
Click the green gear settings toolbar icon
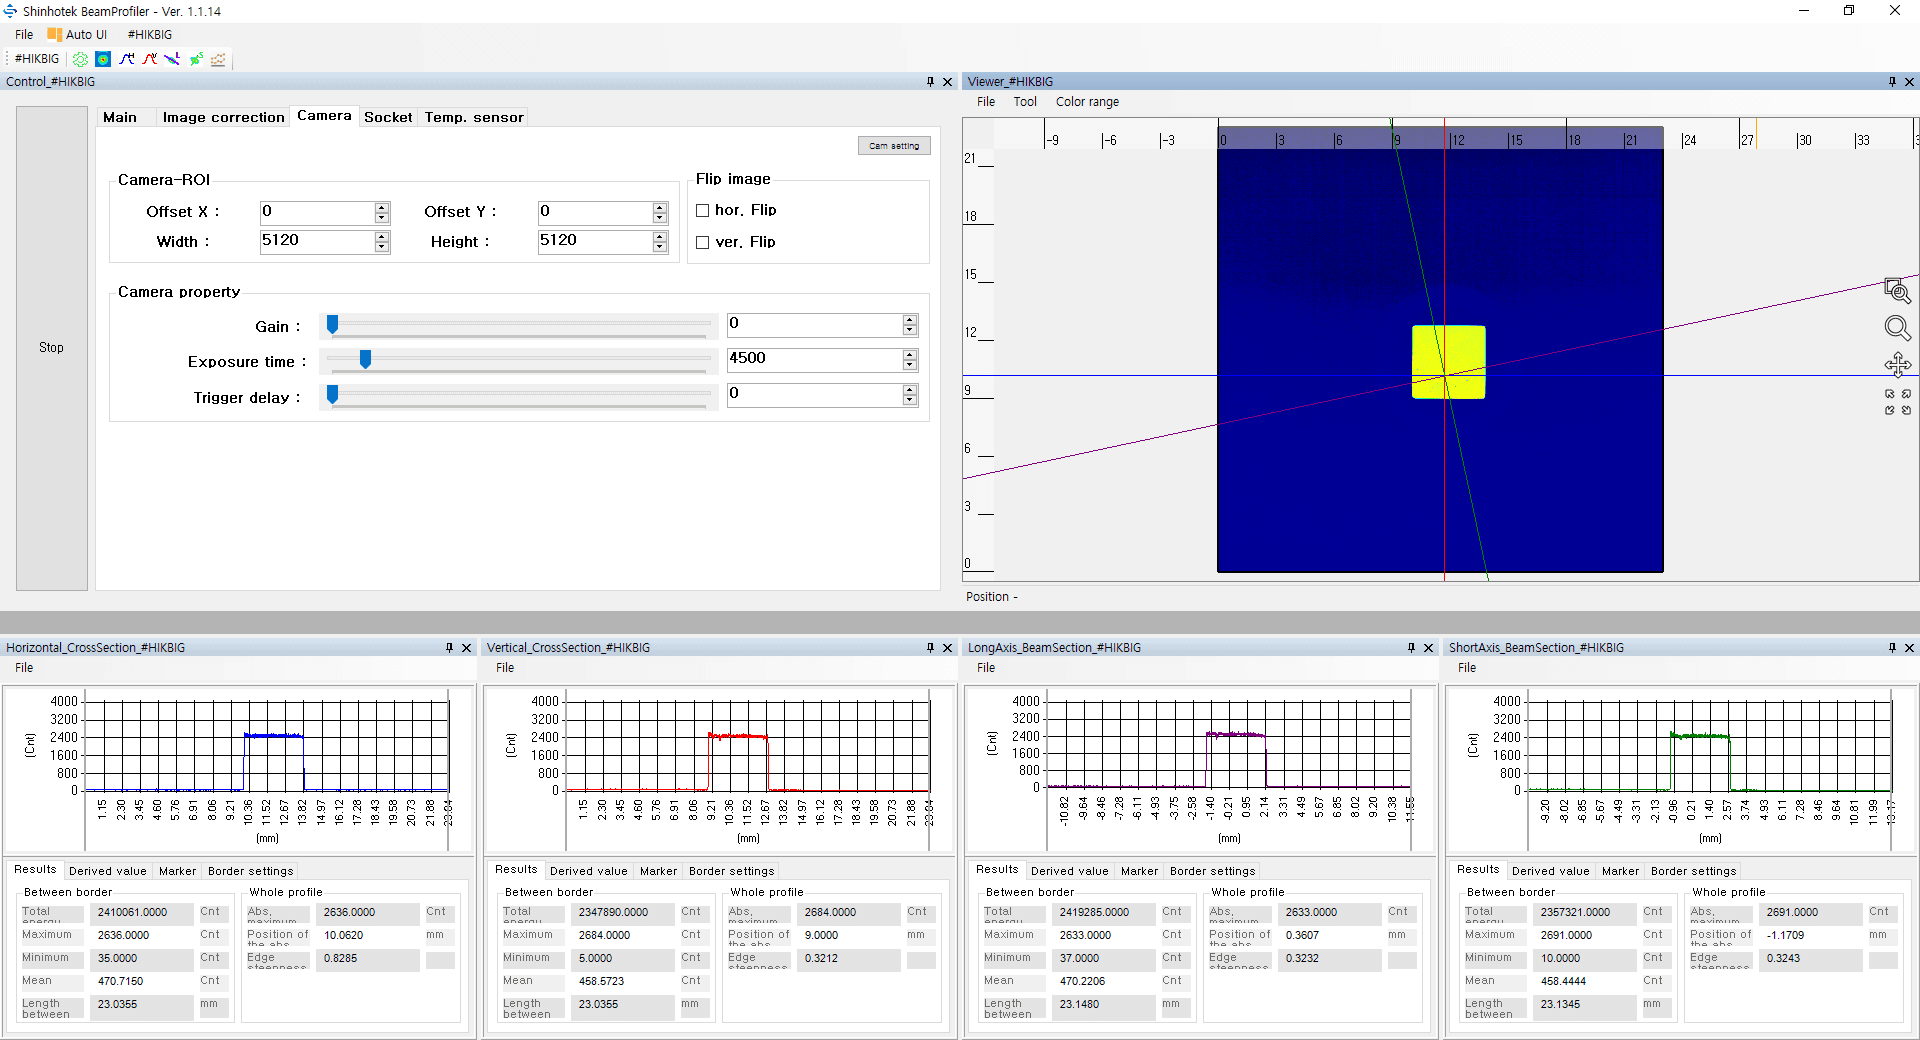click(81, 59)
